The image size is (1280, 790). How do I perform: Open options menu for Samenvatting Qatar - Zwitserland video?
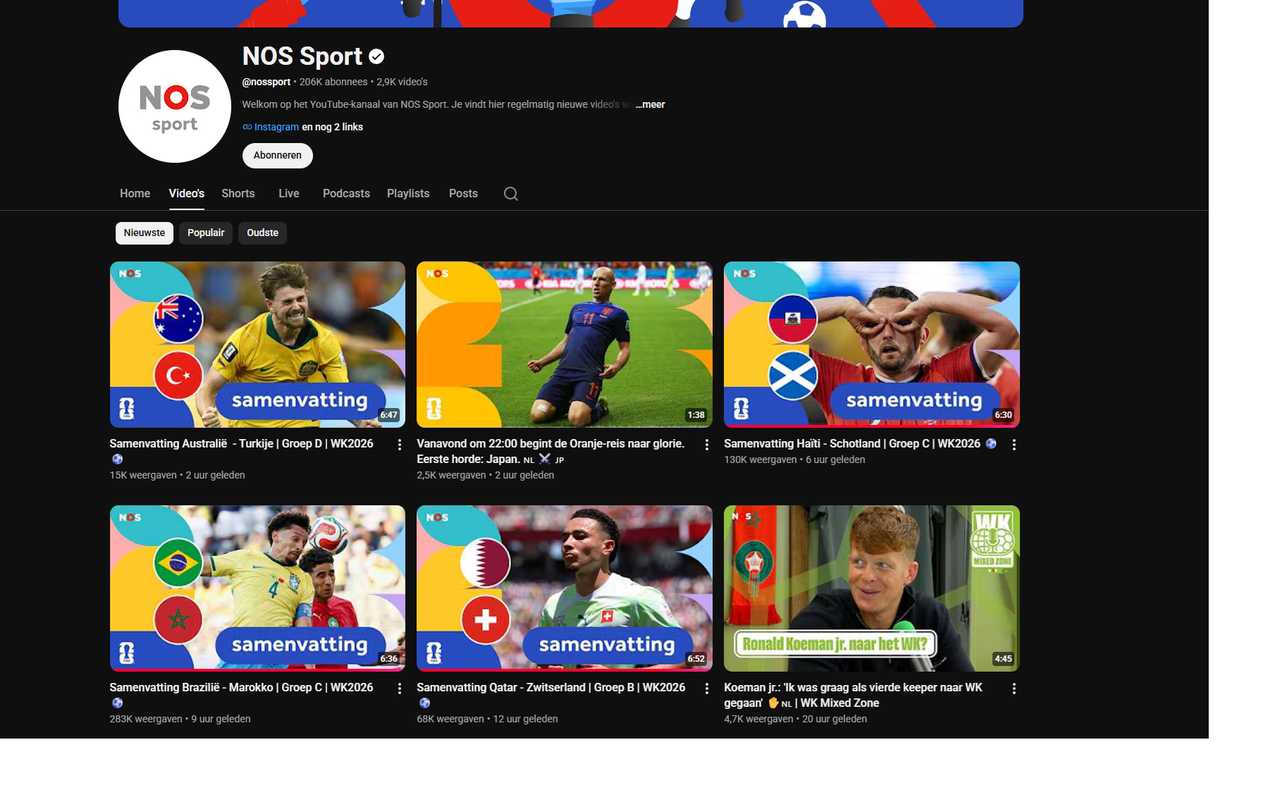pos(707,689)
